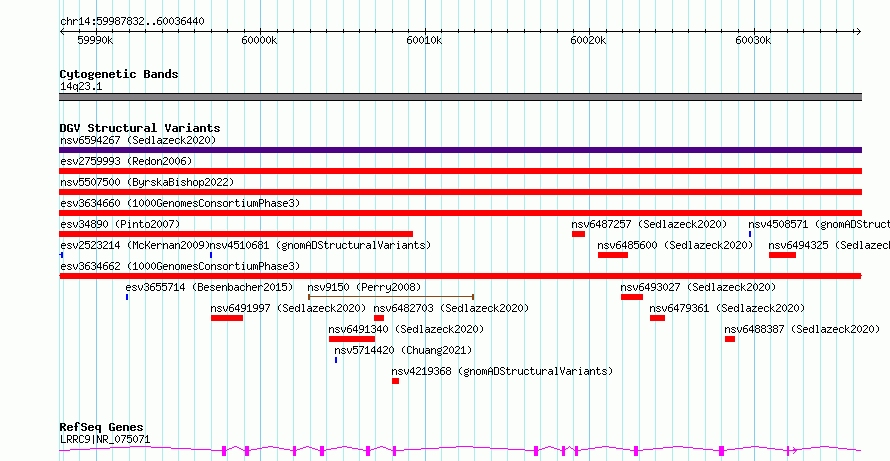
Task: Click the red bar under nsv6491997
Action: (227, 318)
